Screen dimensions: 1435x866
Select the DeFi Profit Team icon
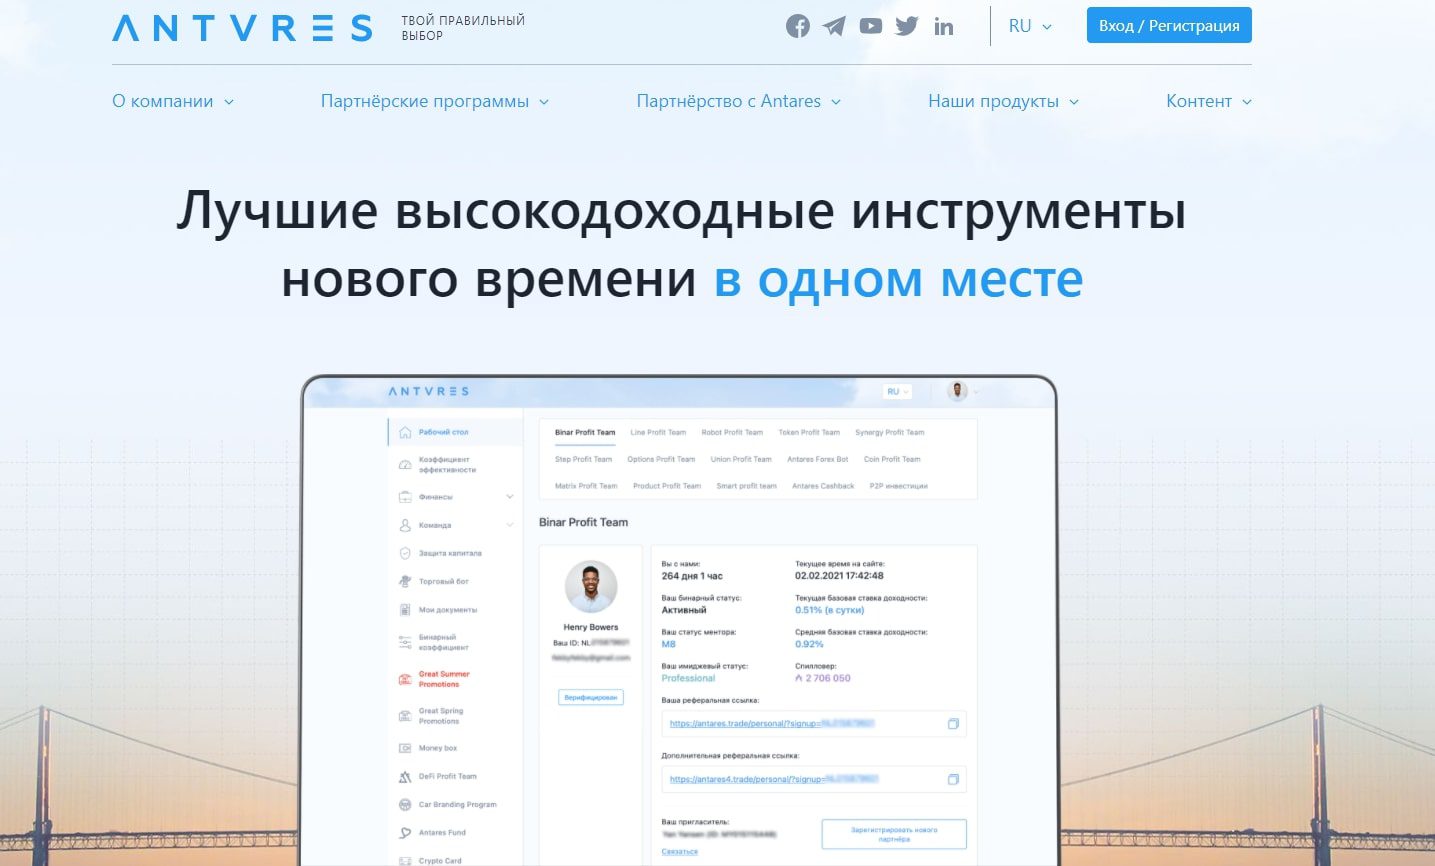(405, 776)
